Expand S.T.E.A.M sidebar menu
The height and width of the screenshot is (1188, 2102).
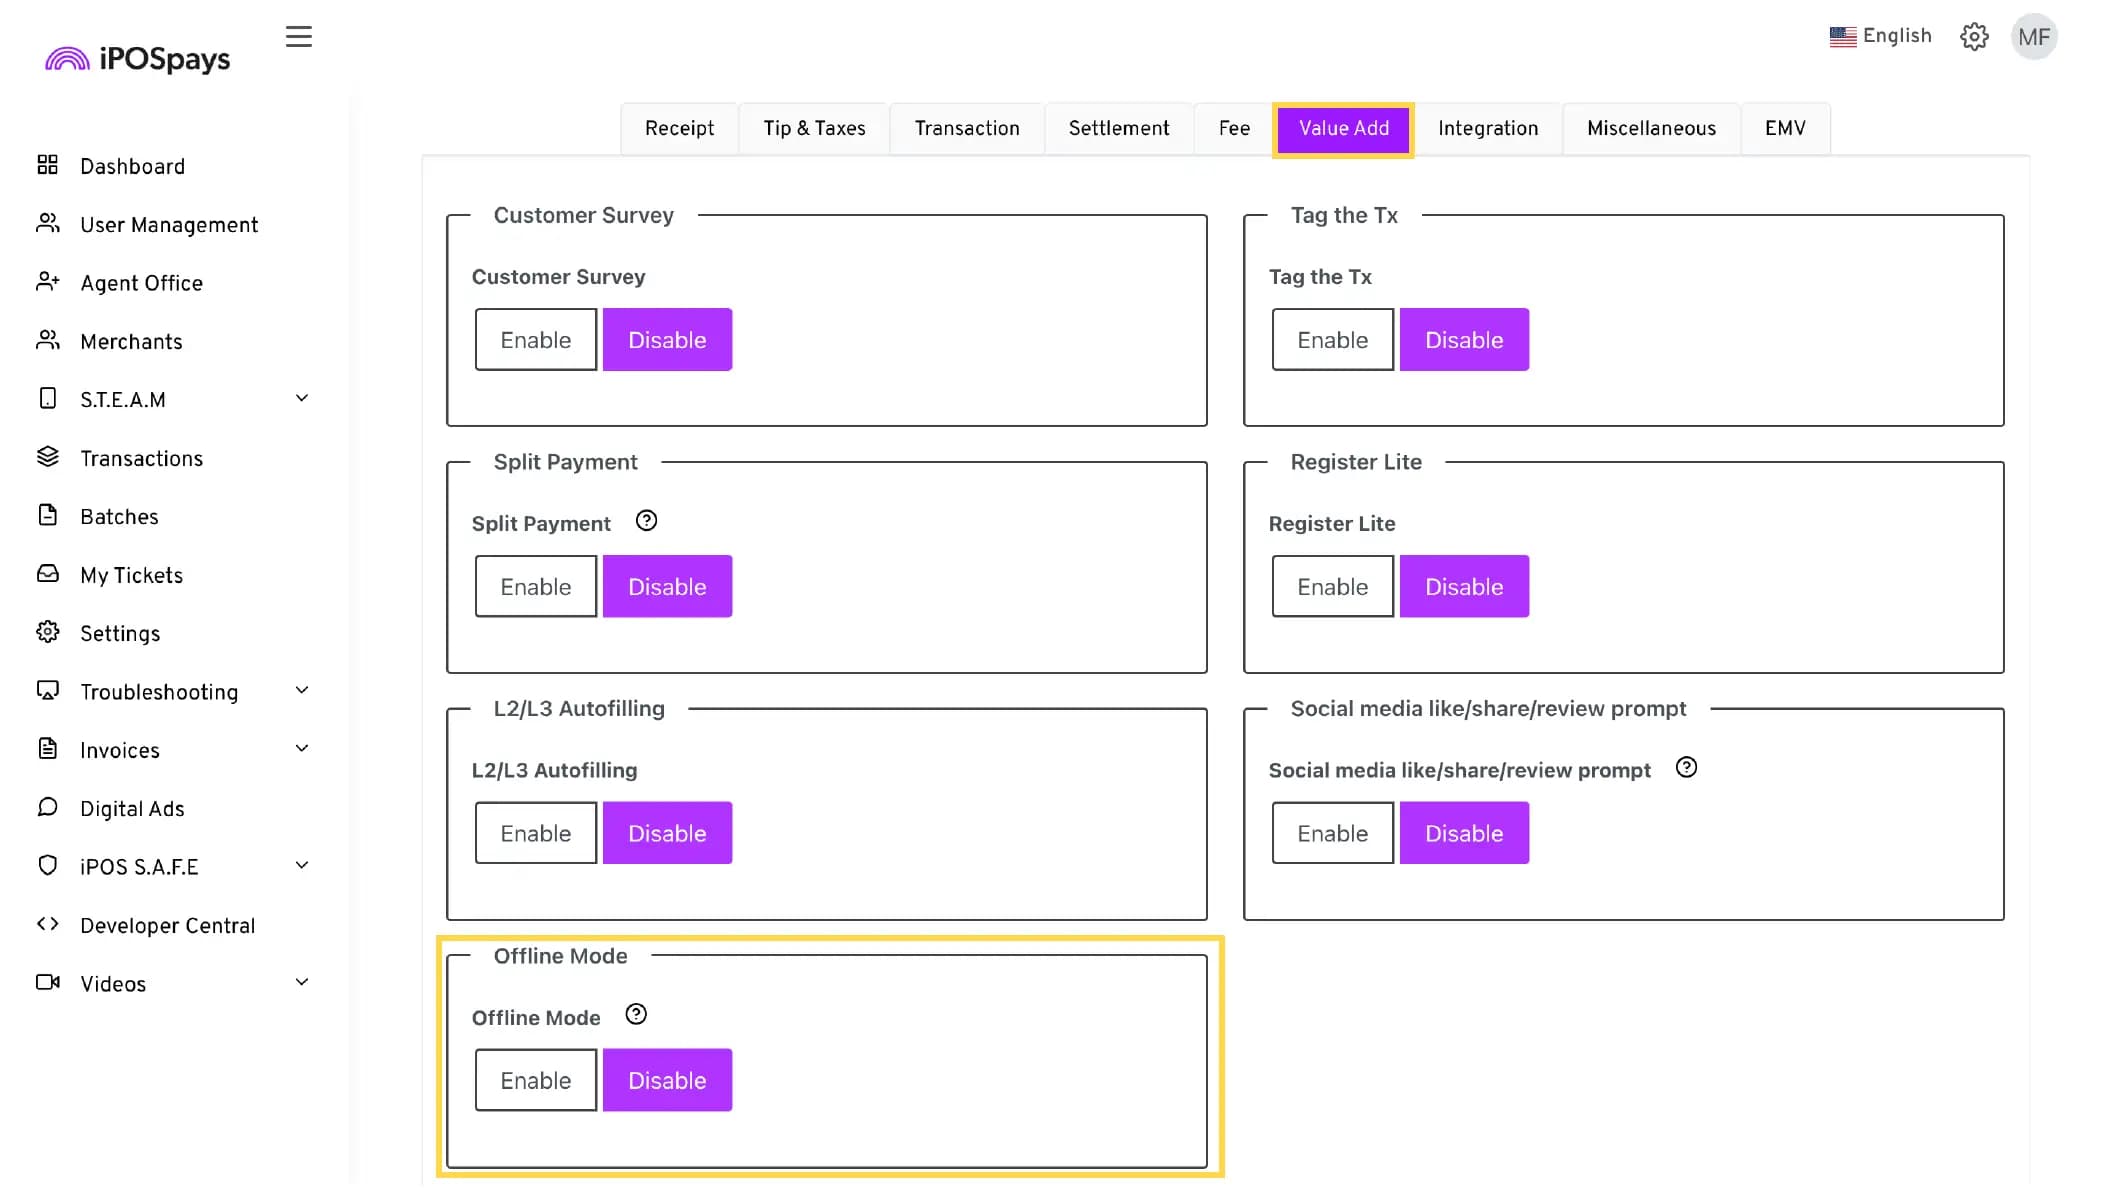pyautogui.click(x=301, y=399)
